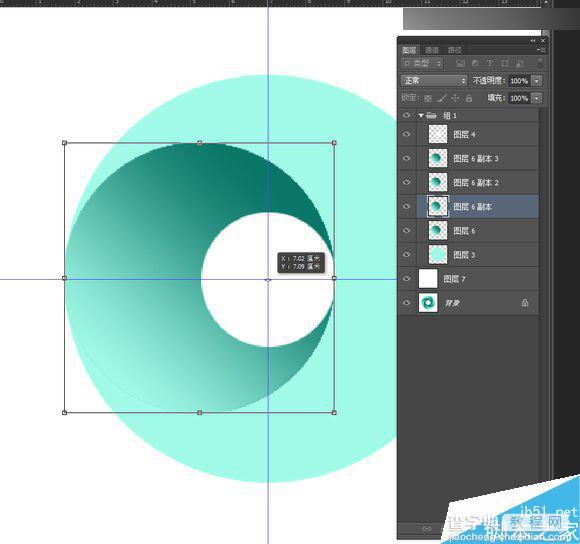Image resolution: width=580 pixels, height=544 pixels.
Task: Lock all padlock icon
Action: 468,98
